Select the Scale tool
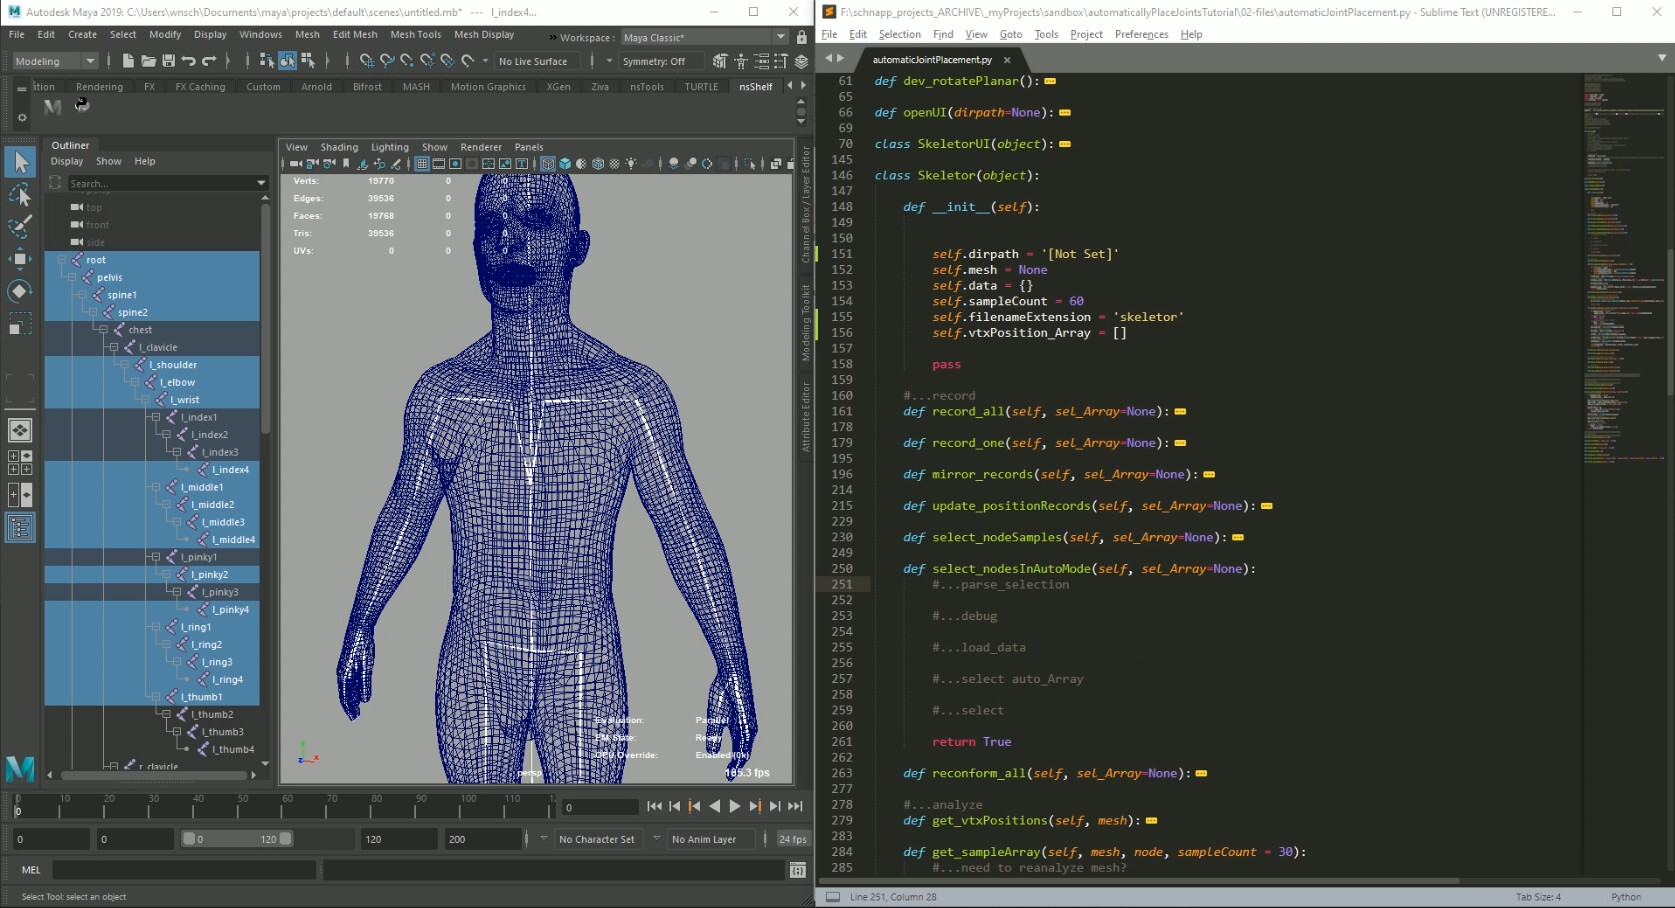1675x908 pixels. [21, 322]
